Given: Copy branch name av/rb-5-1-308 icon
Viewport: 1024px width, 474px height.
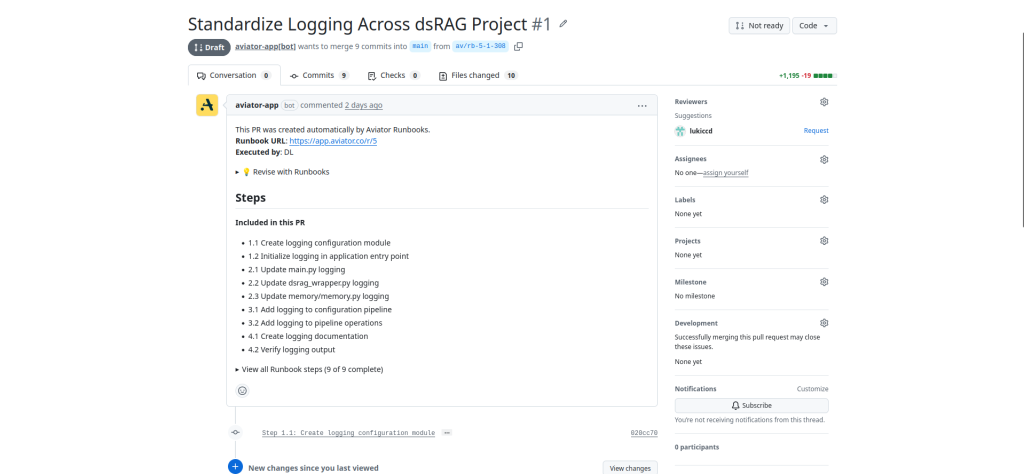Looking at the screenshot, I should [519, 46].
